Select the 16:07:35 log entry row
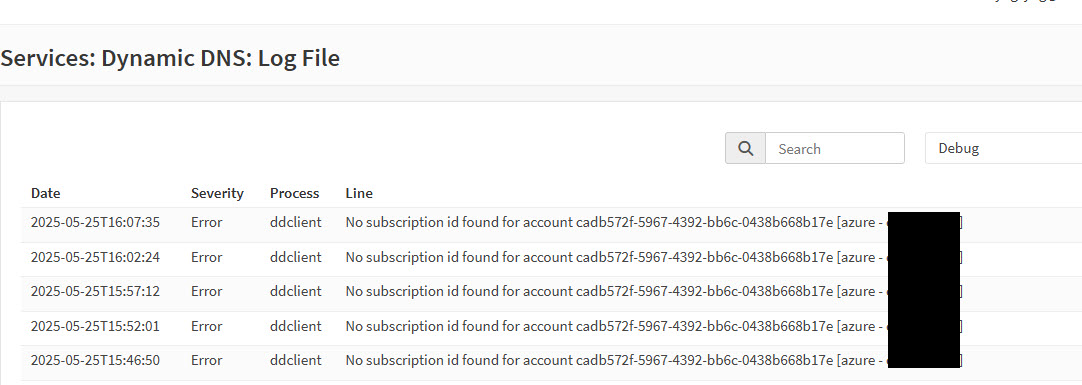 pyautogui.click(x=551, y=223)
